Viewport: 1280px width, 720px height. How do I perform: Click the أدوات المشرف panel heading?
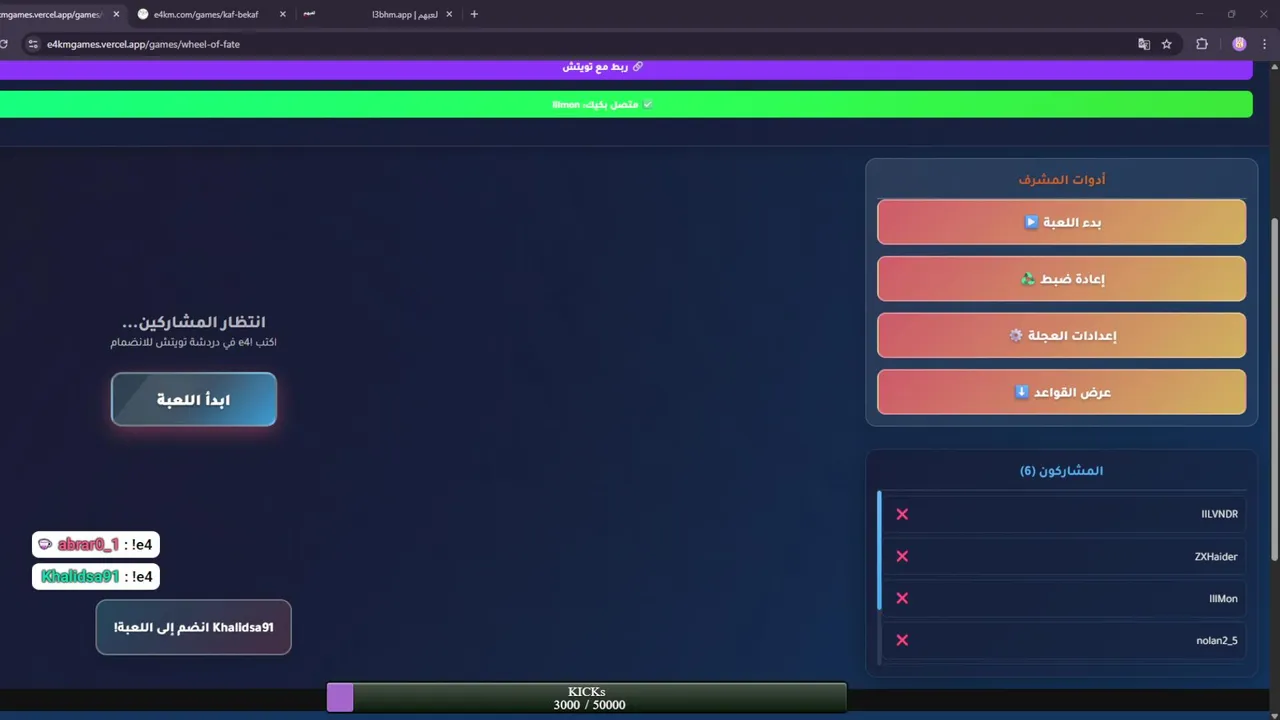pyautogui.click(x=1062, y=180)
